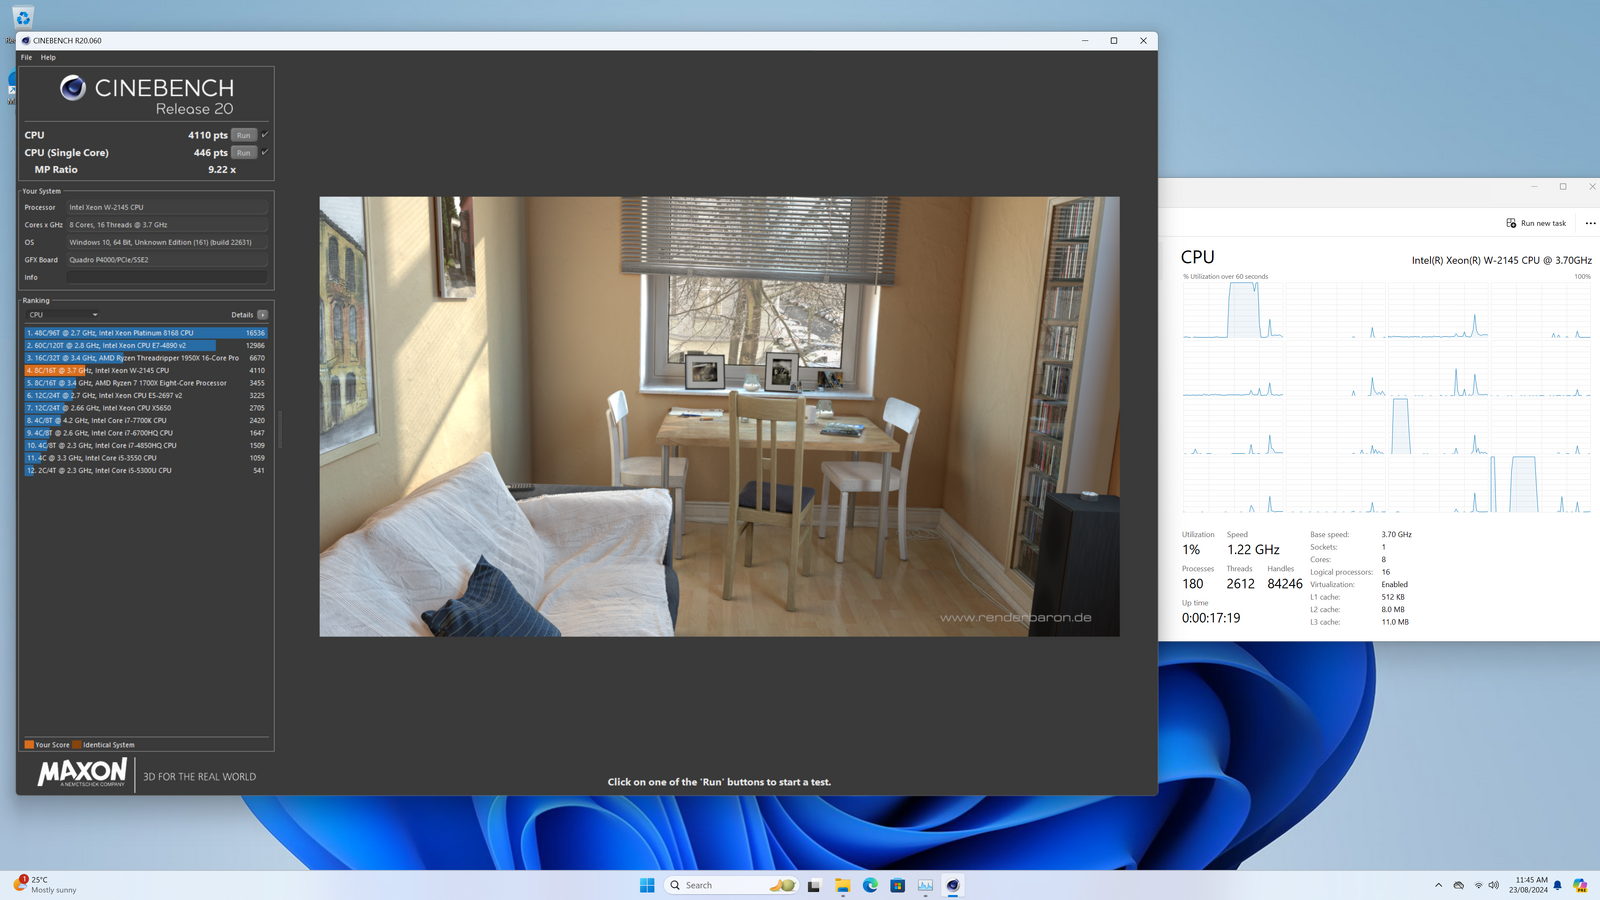Open the File menu in Cinebench
This screenshot has height=900, width=1600.
[x=27, y=57]
